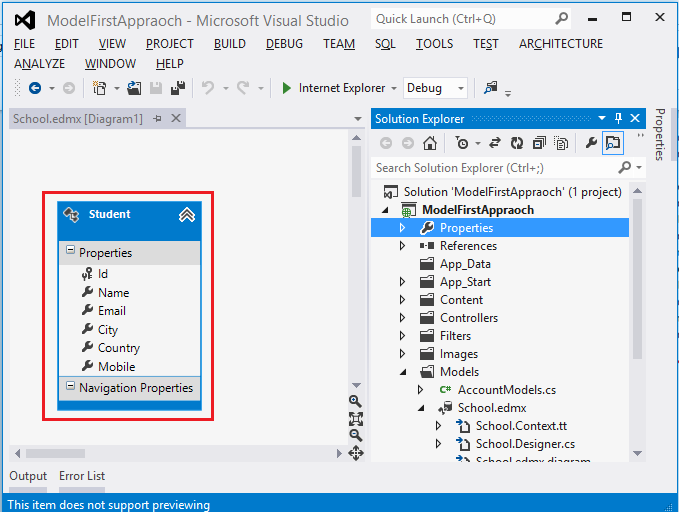
Task: Select School.Designer.cs file
Action: click(525, 444)
